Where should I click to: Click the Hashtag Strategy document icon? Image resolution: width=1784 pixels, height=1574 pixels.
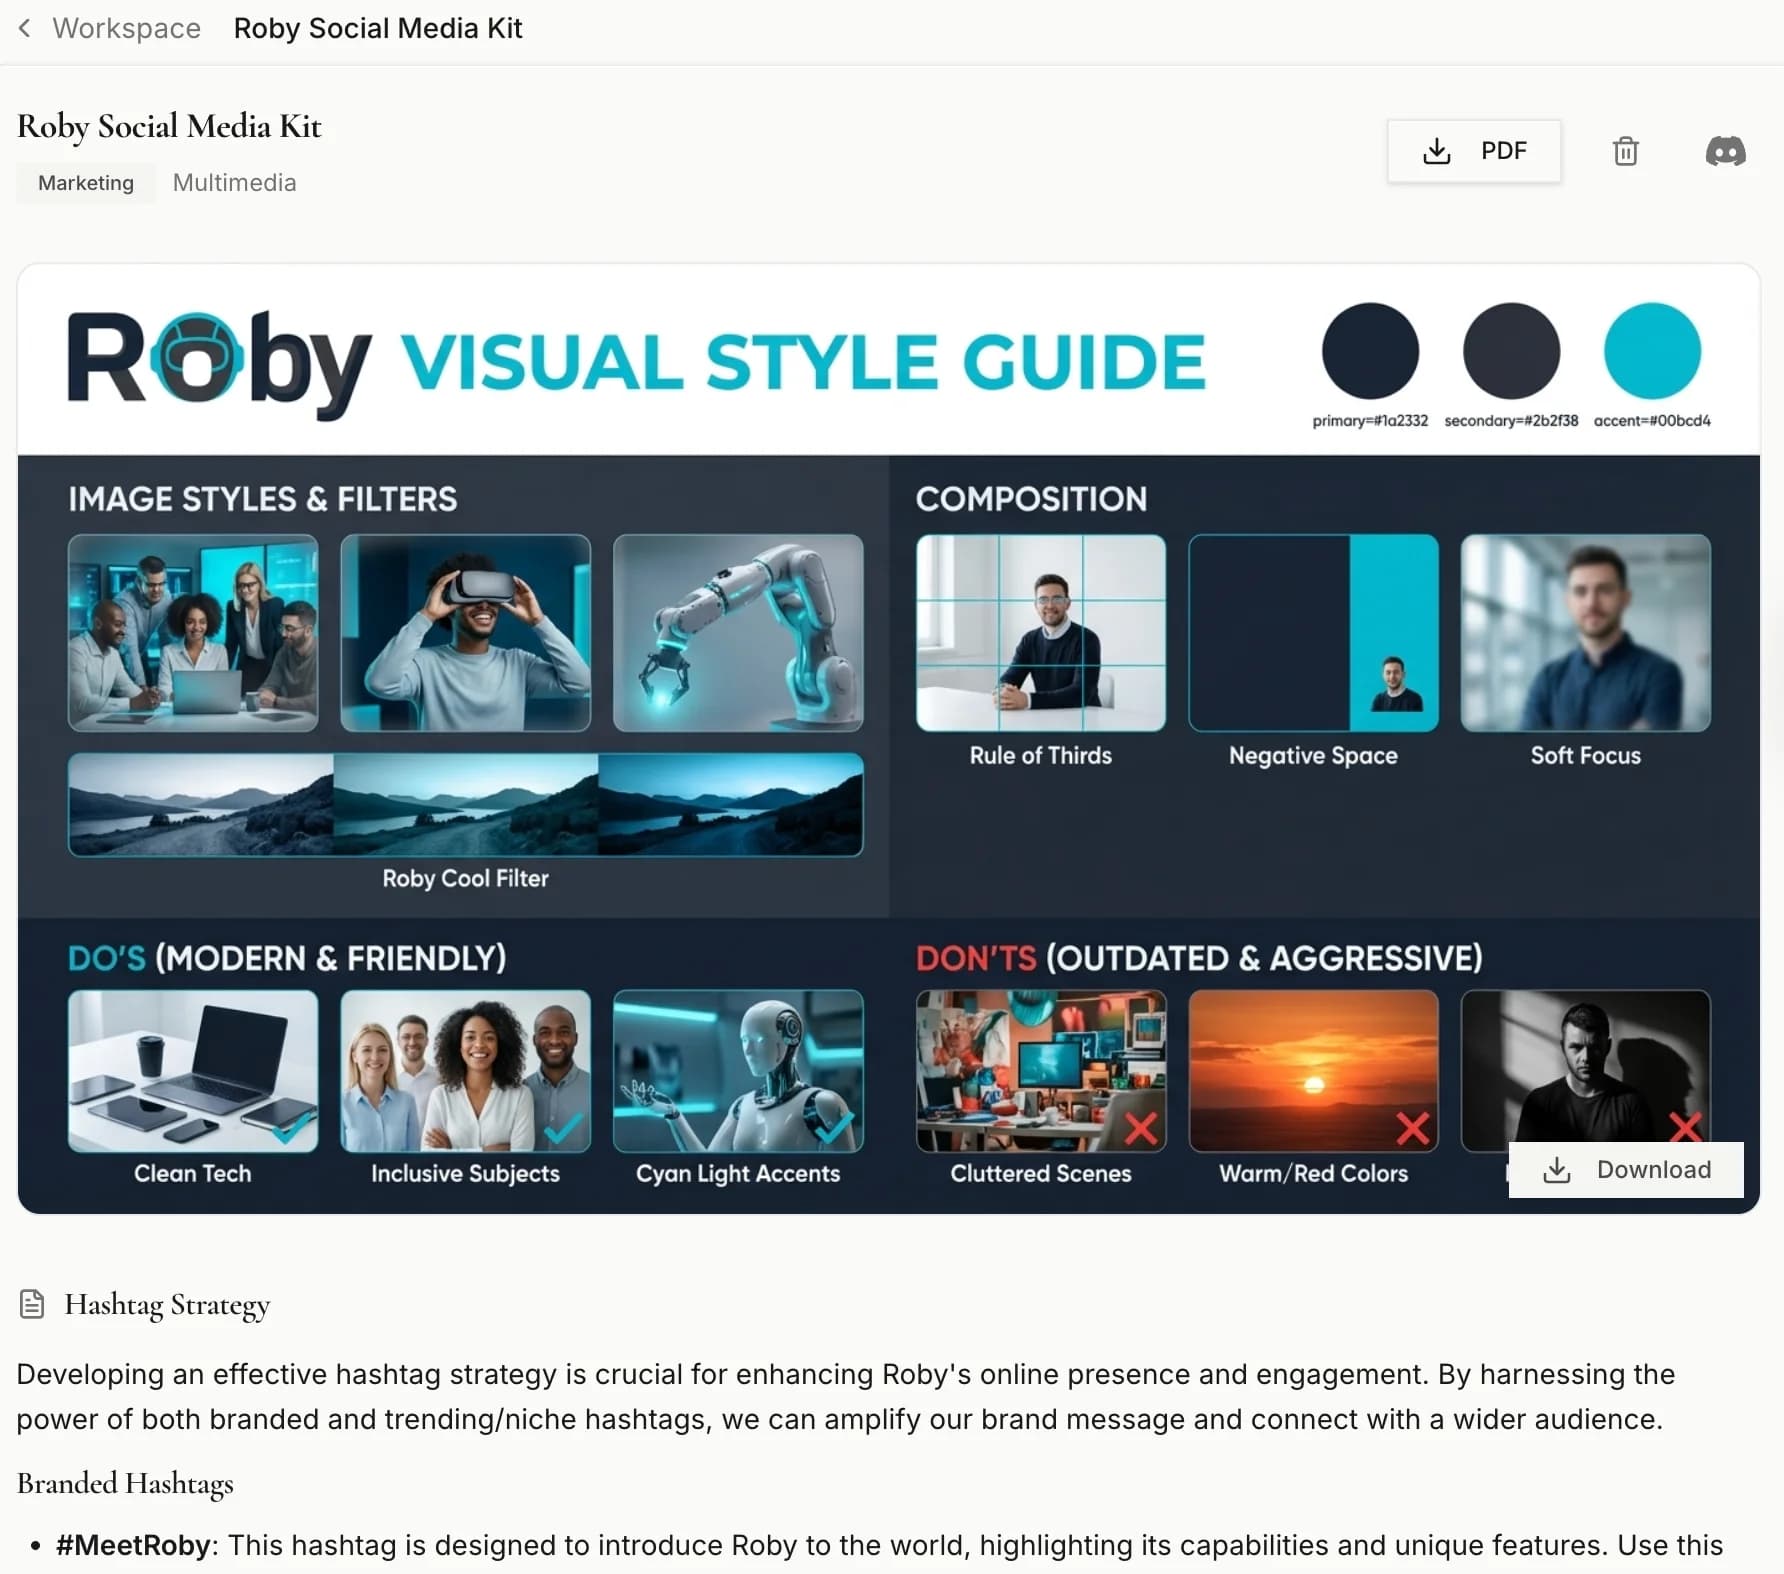(32, 1304)
